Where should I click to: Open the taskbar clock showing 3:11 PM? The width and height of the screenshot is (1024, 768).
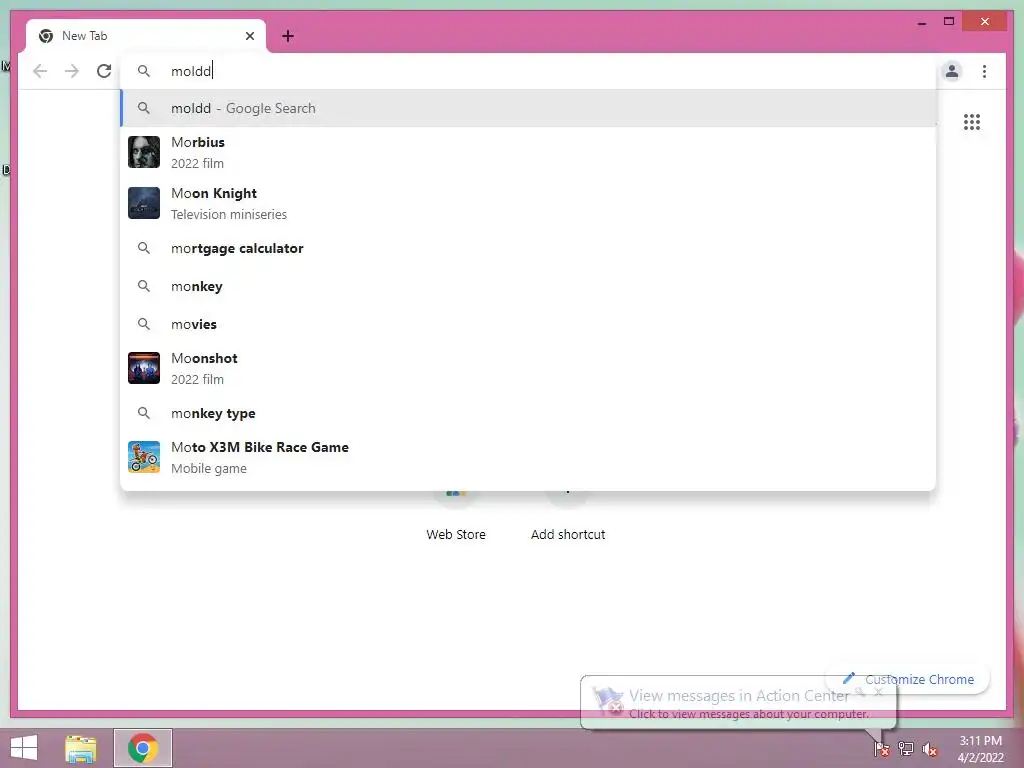point(980,749)
